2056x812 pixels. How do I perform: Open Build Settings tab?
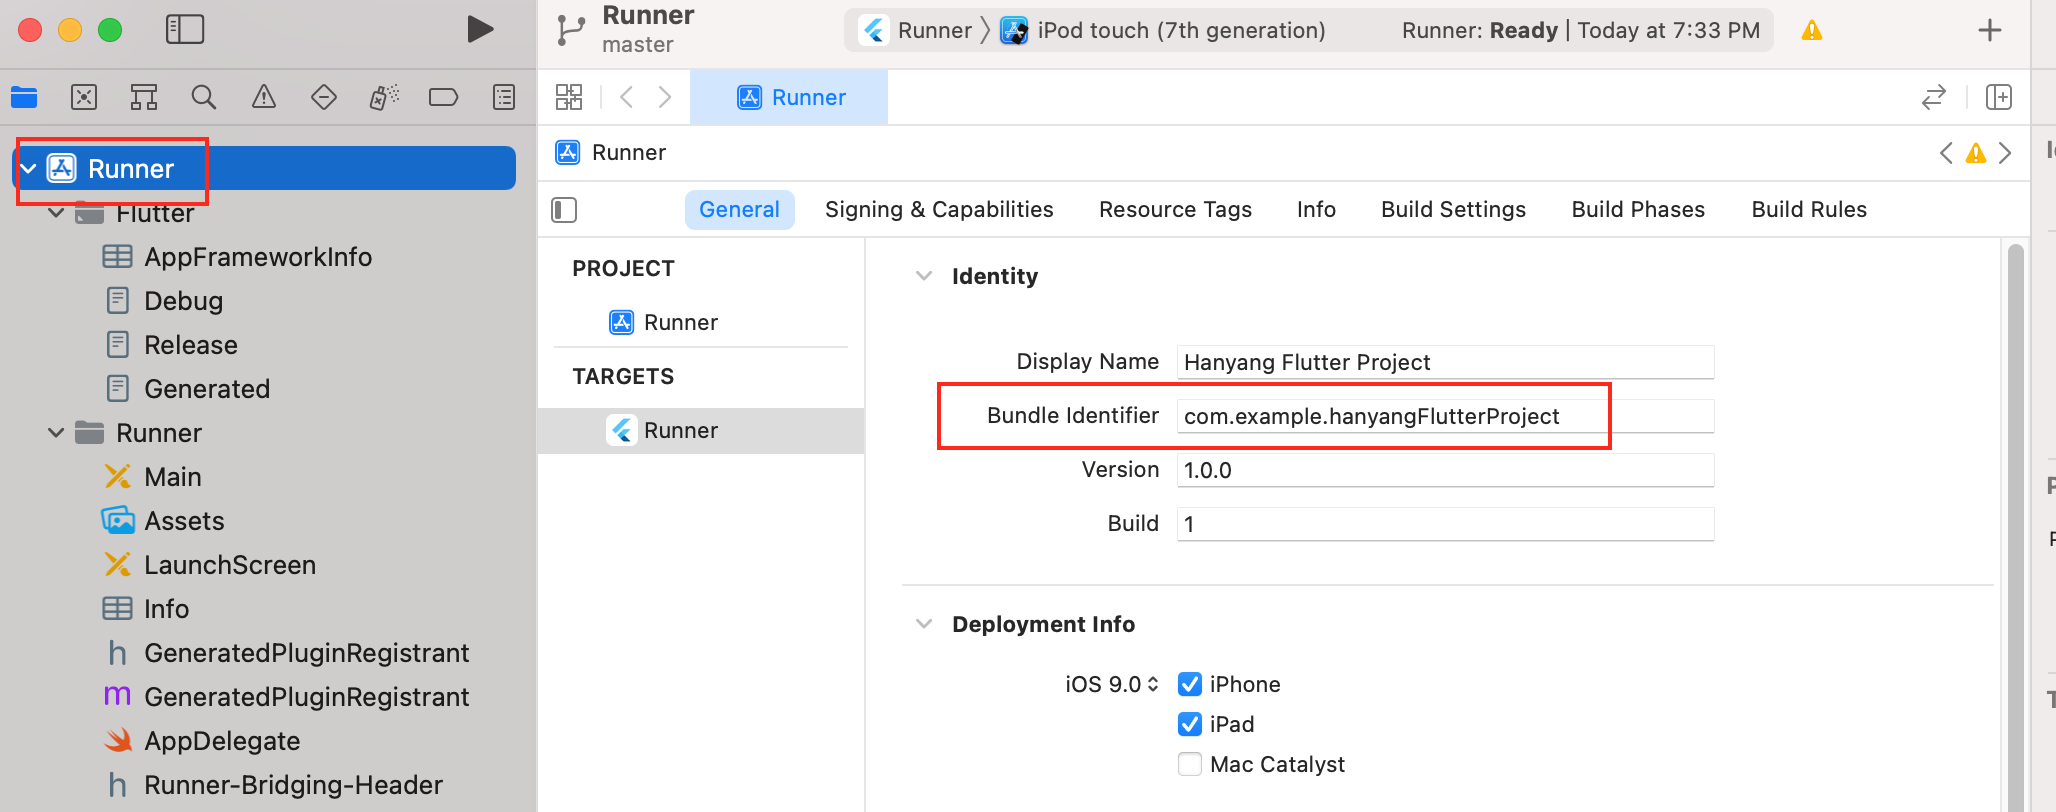pos(1453,209)
